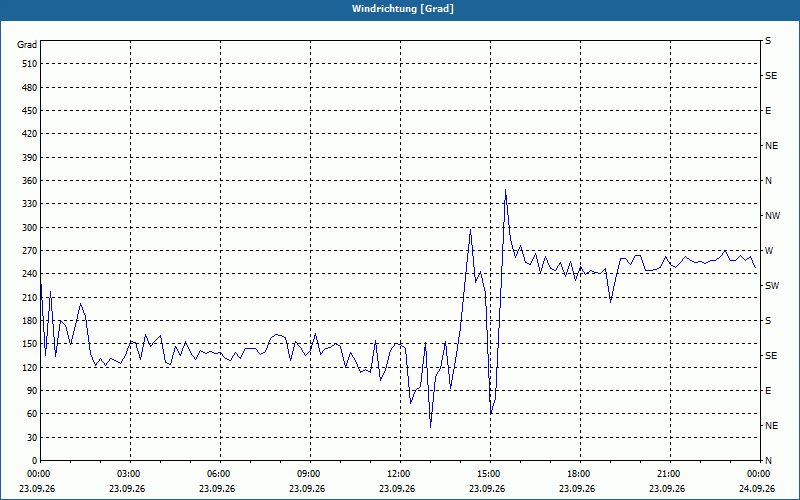Select the 240 value on the degree axis
This screenshot has height=500, width=800.
click(30, 274)
